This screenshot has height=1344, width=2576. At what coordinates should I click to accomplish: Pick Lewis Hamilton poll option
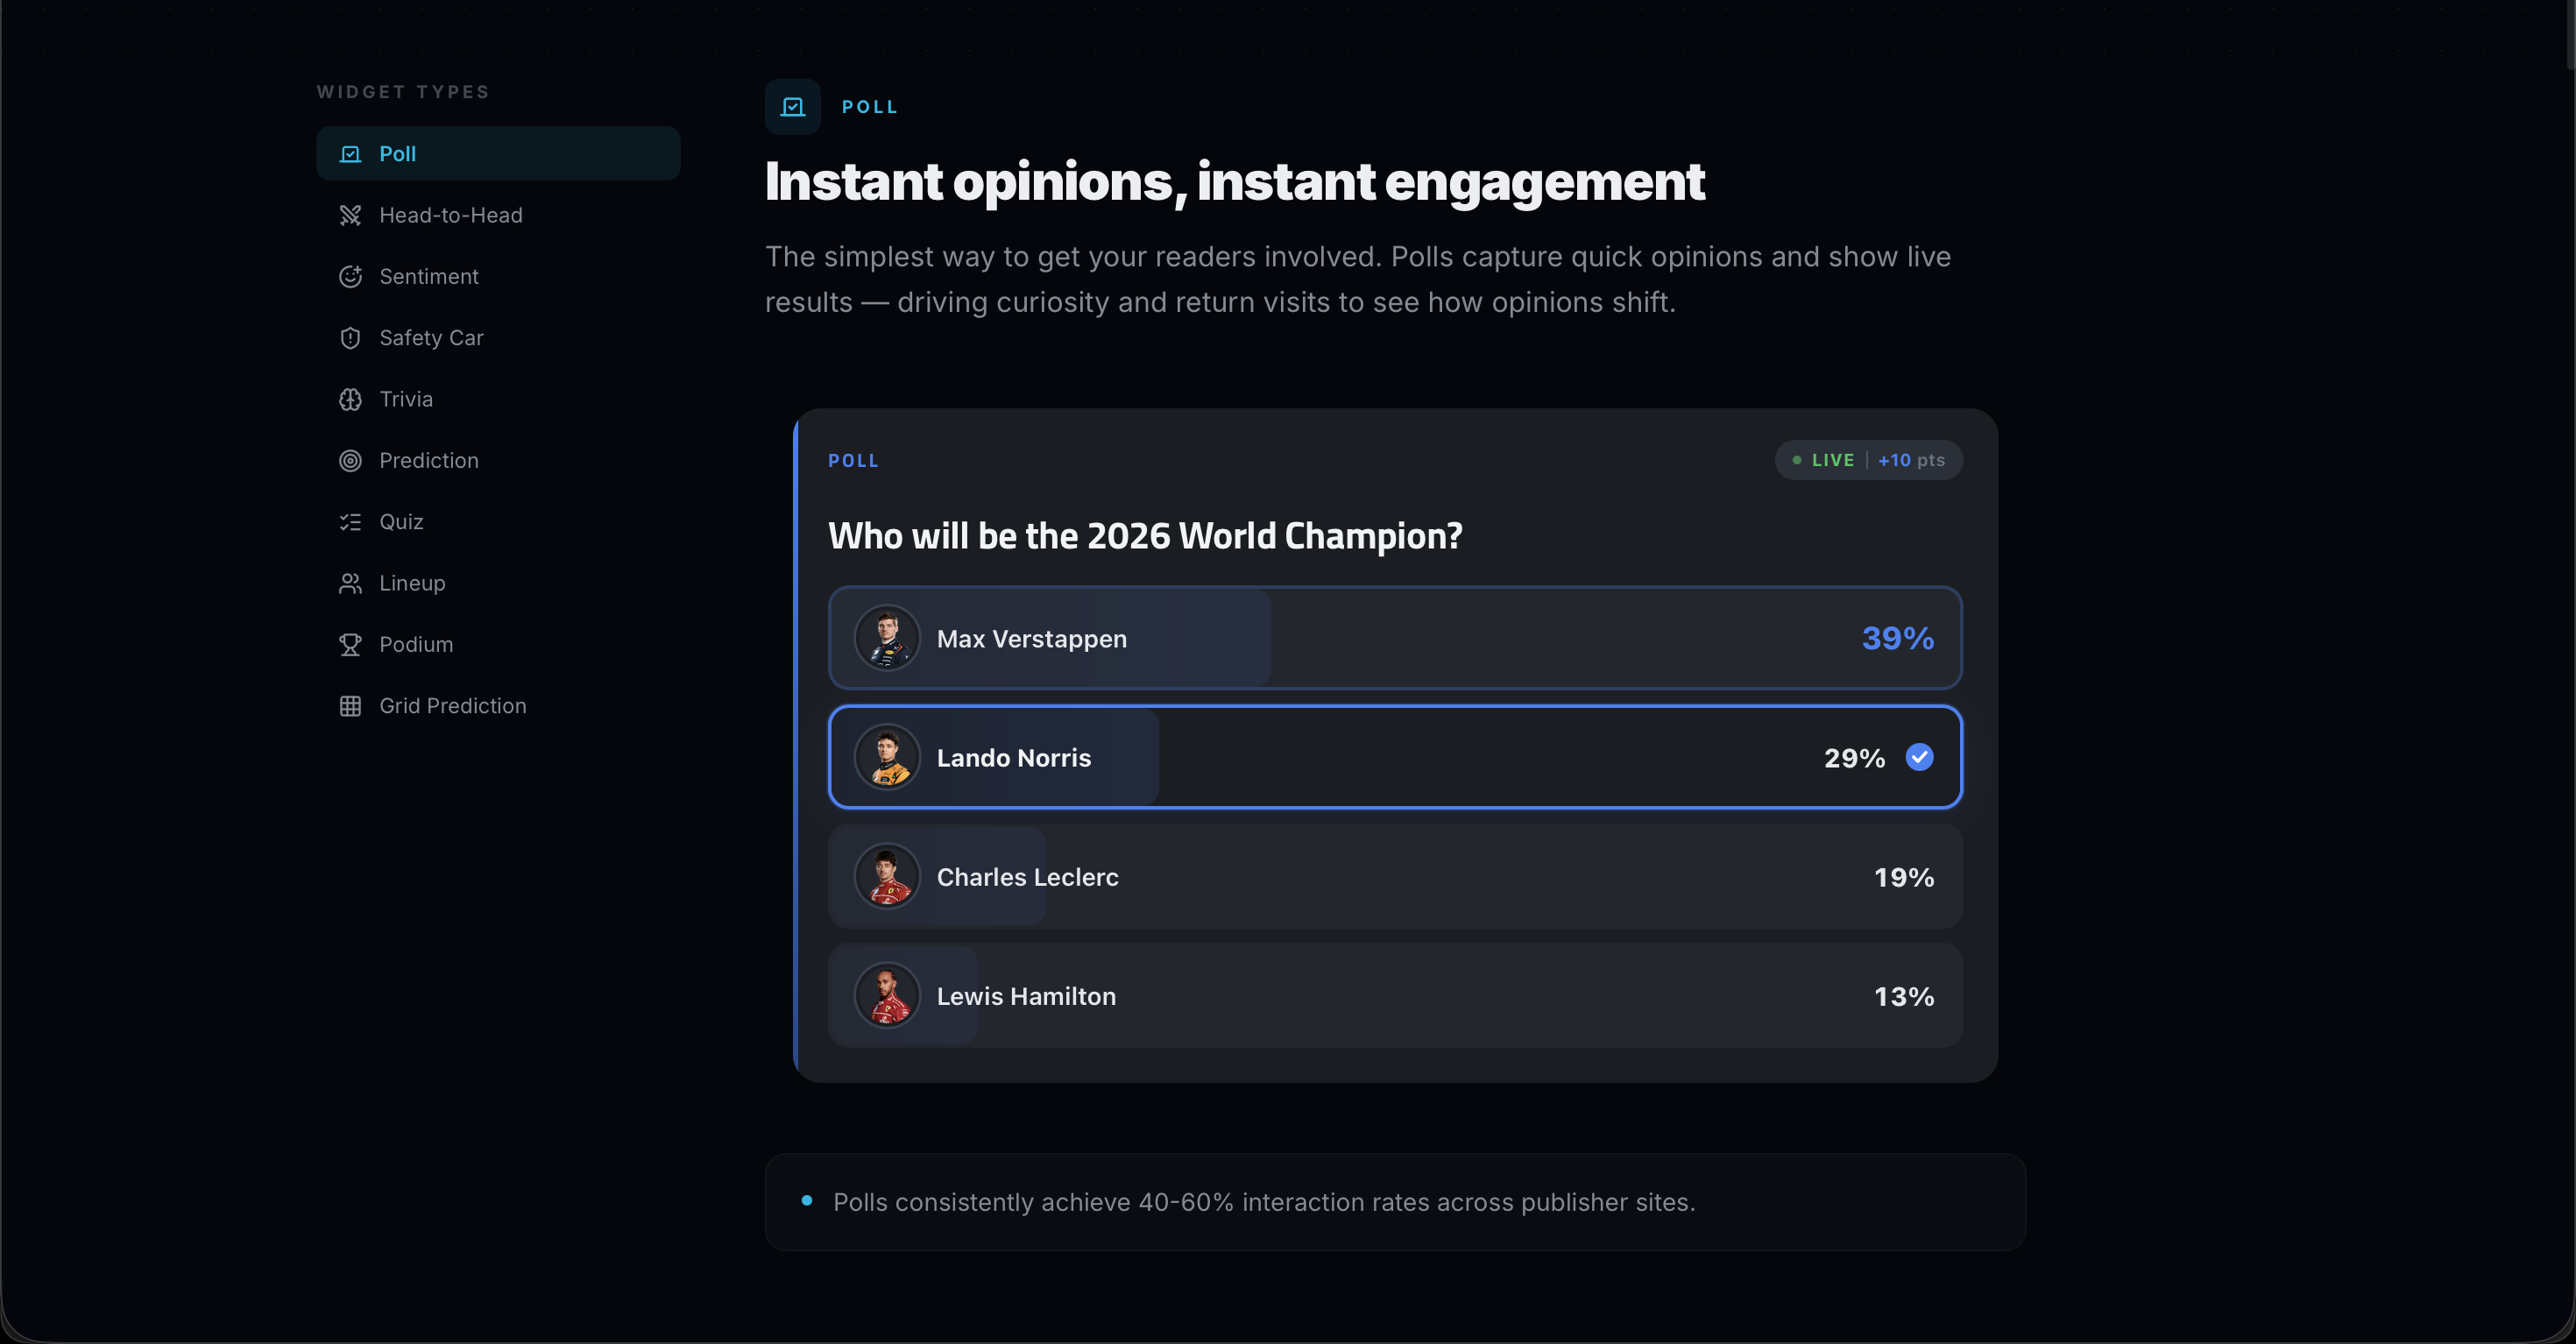click(1394, 996)
